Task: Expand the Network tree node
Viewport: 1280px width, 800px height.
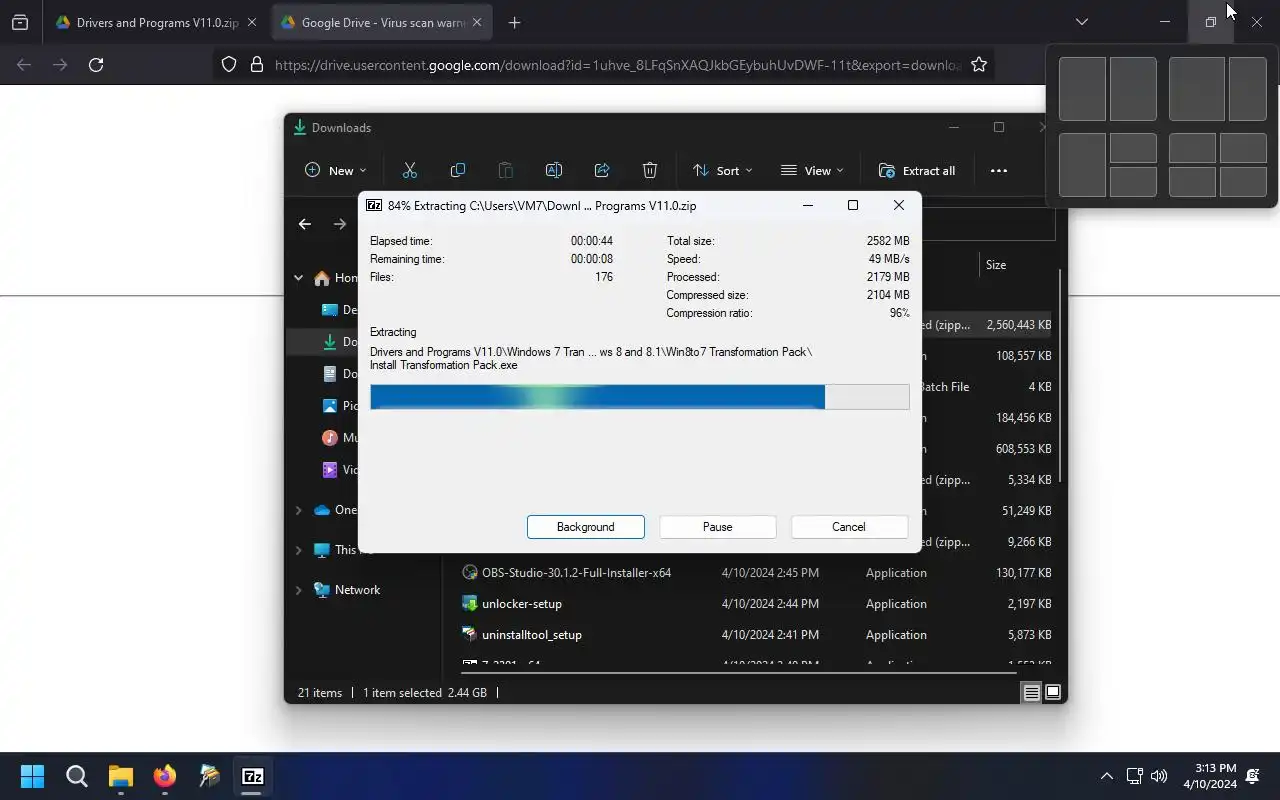Action: [x=298, y=590]
